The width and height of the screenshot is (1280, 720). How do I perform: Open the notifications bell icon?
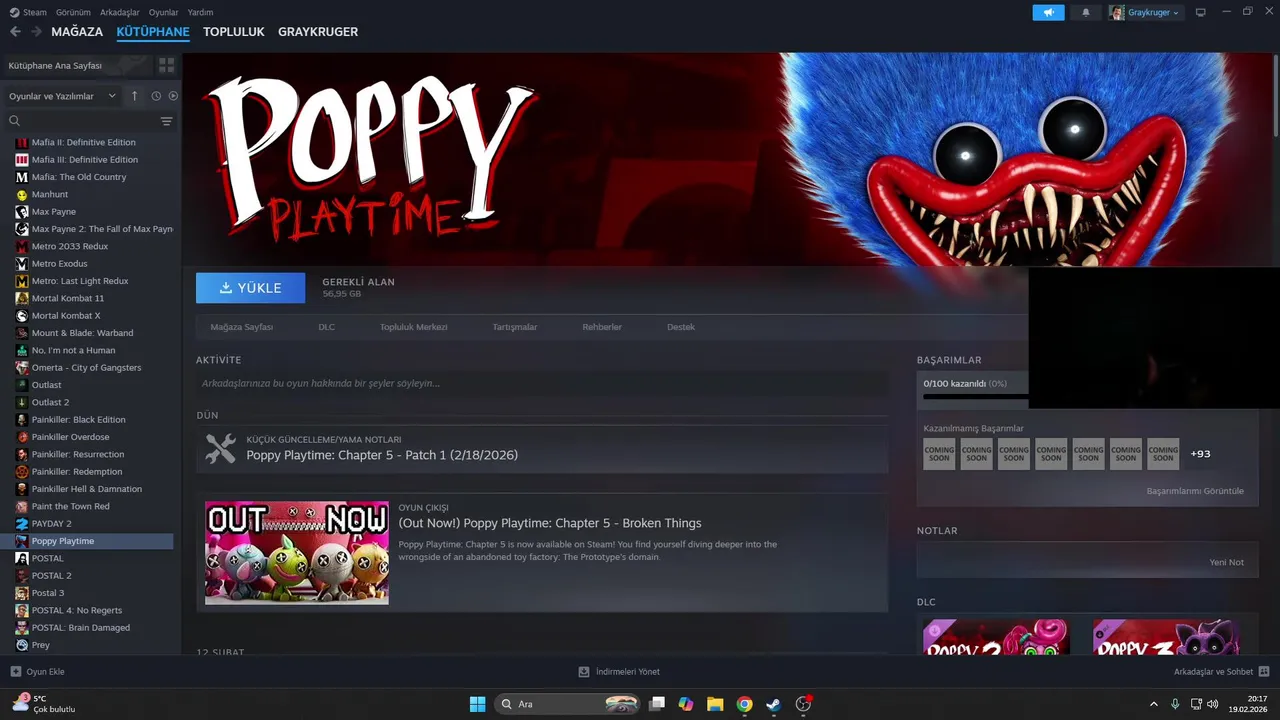1086,12
